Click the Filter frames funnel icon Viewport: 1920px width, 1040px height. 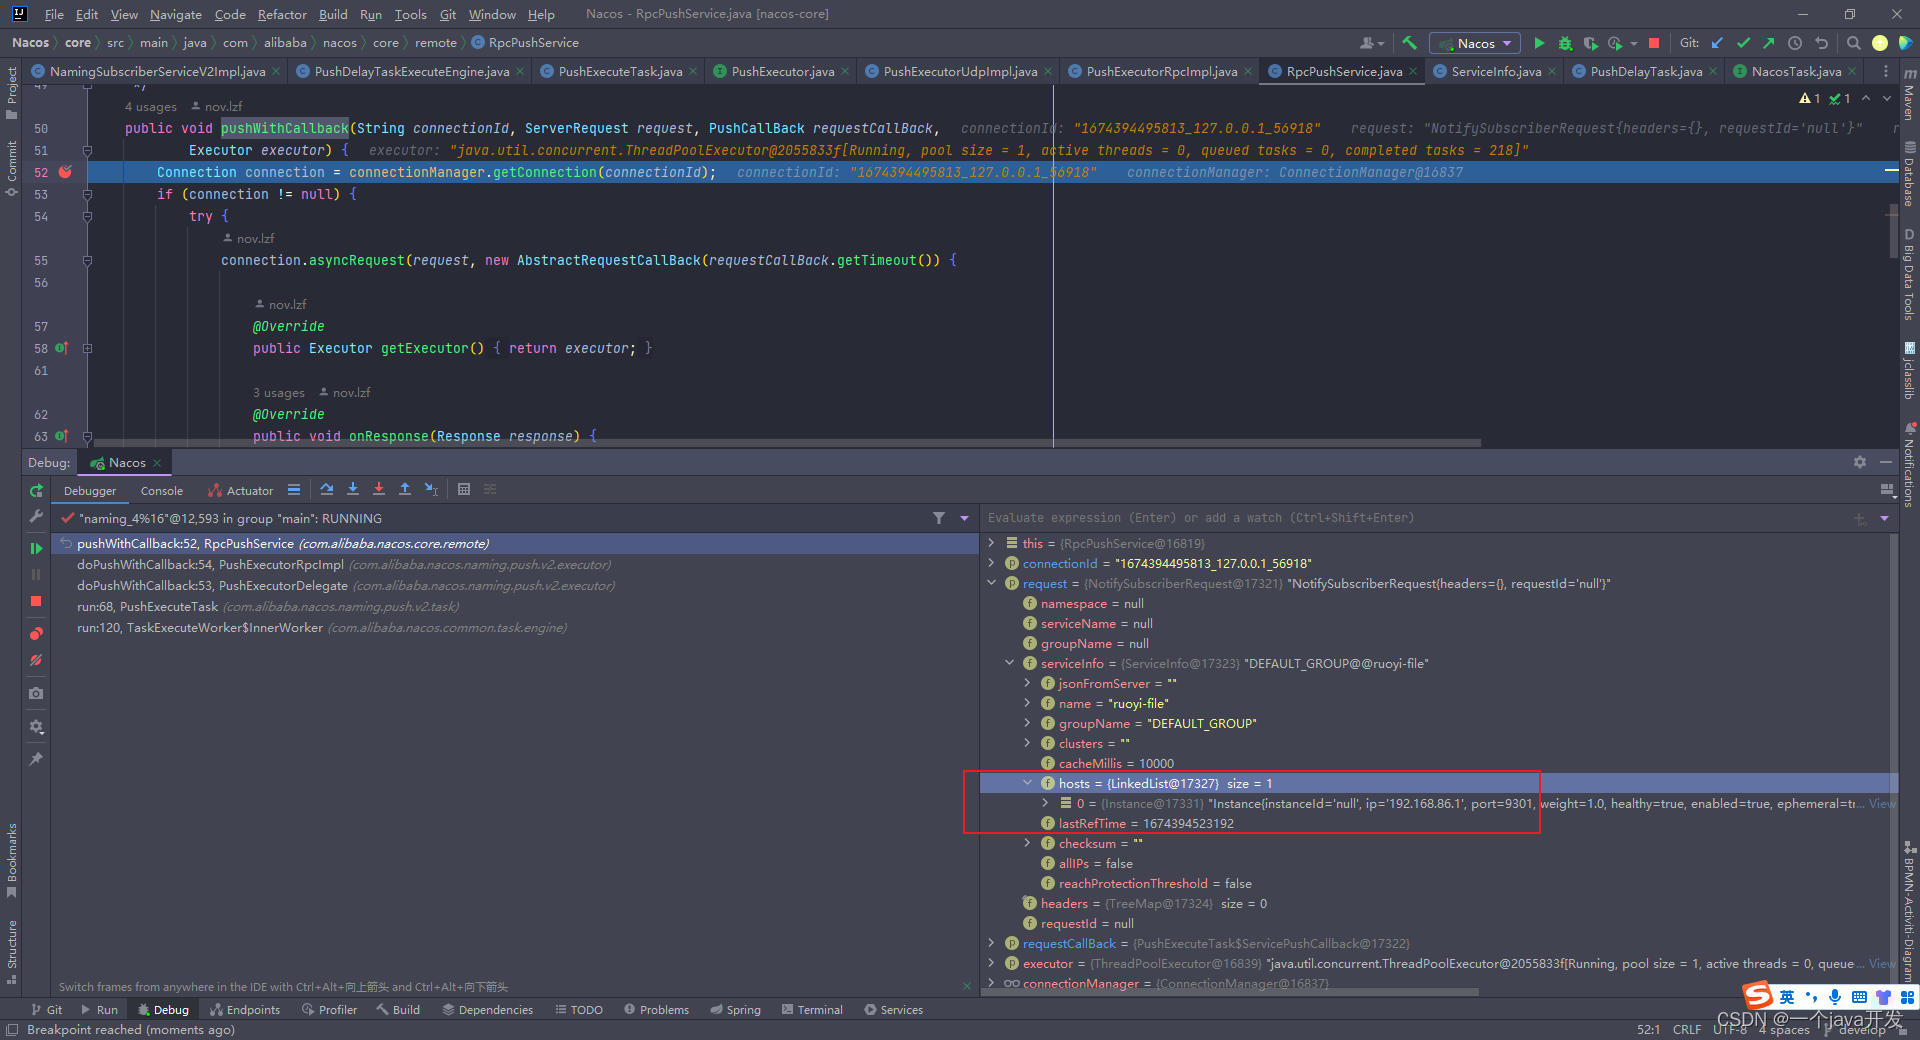pyautogui.click(x=939, y=518)
